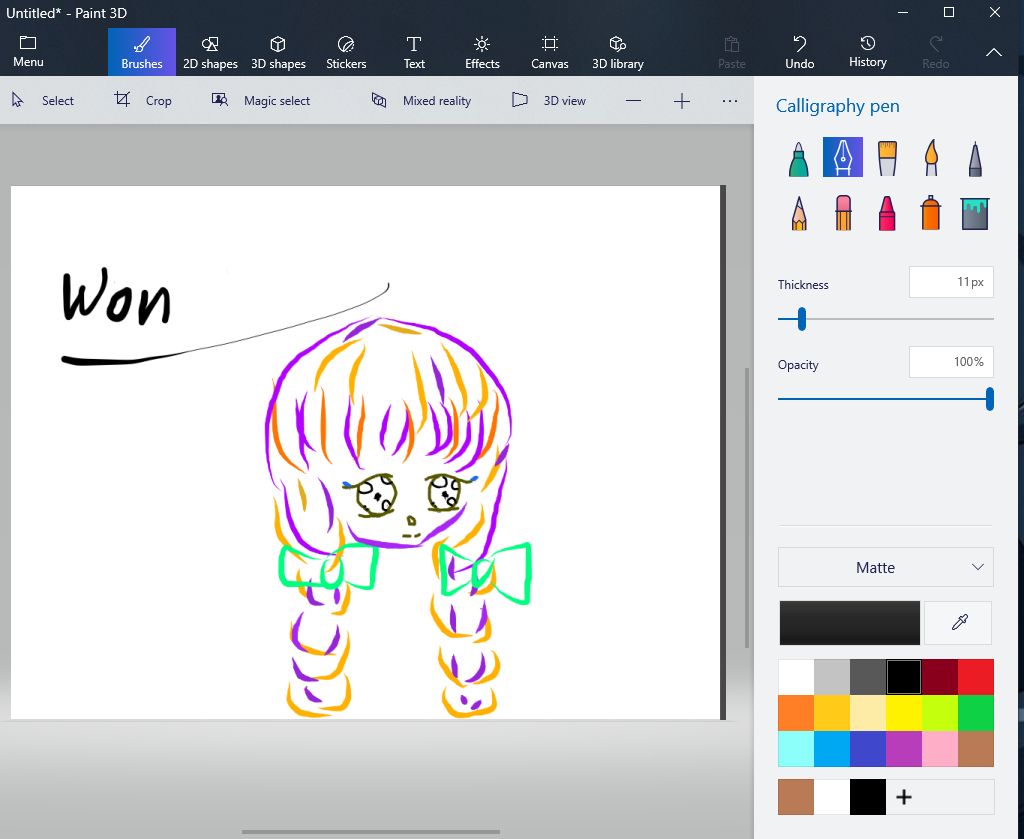Click the Thickness slider handle

[801, 319]
